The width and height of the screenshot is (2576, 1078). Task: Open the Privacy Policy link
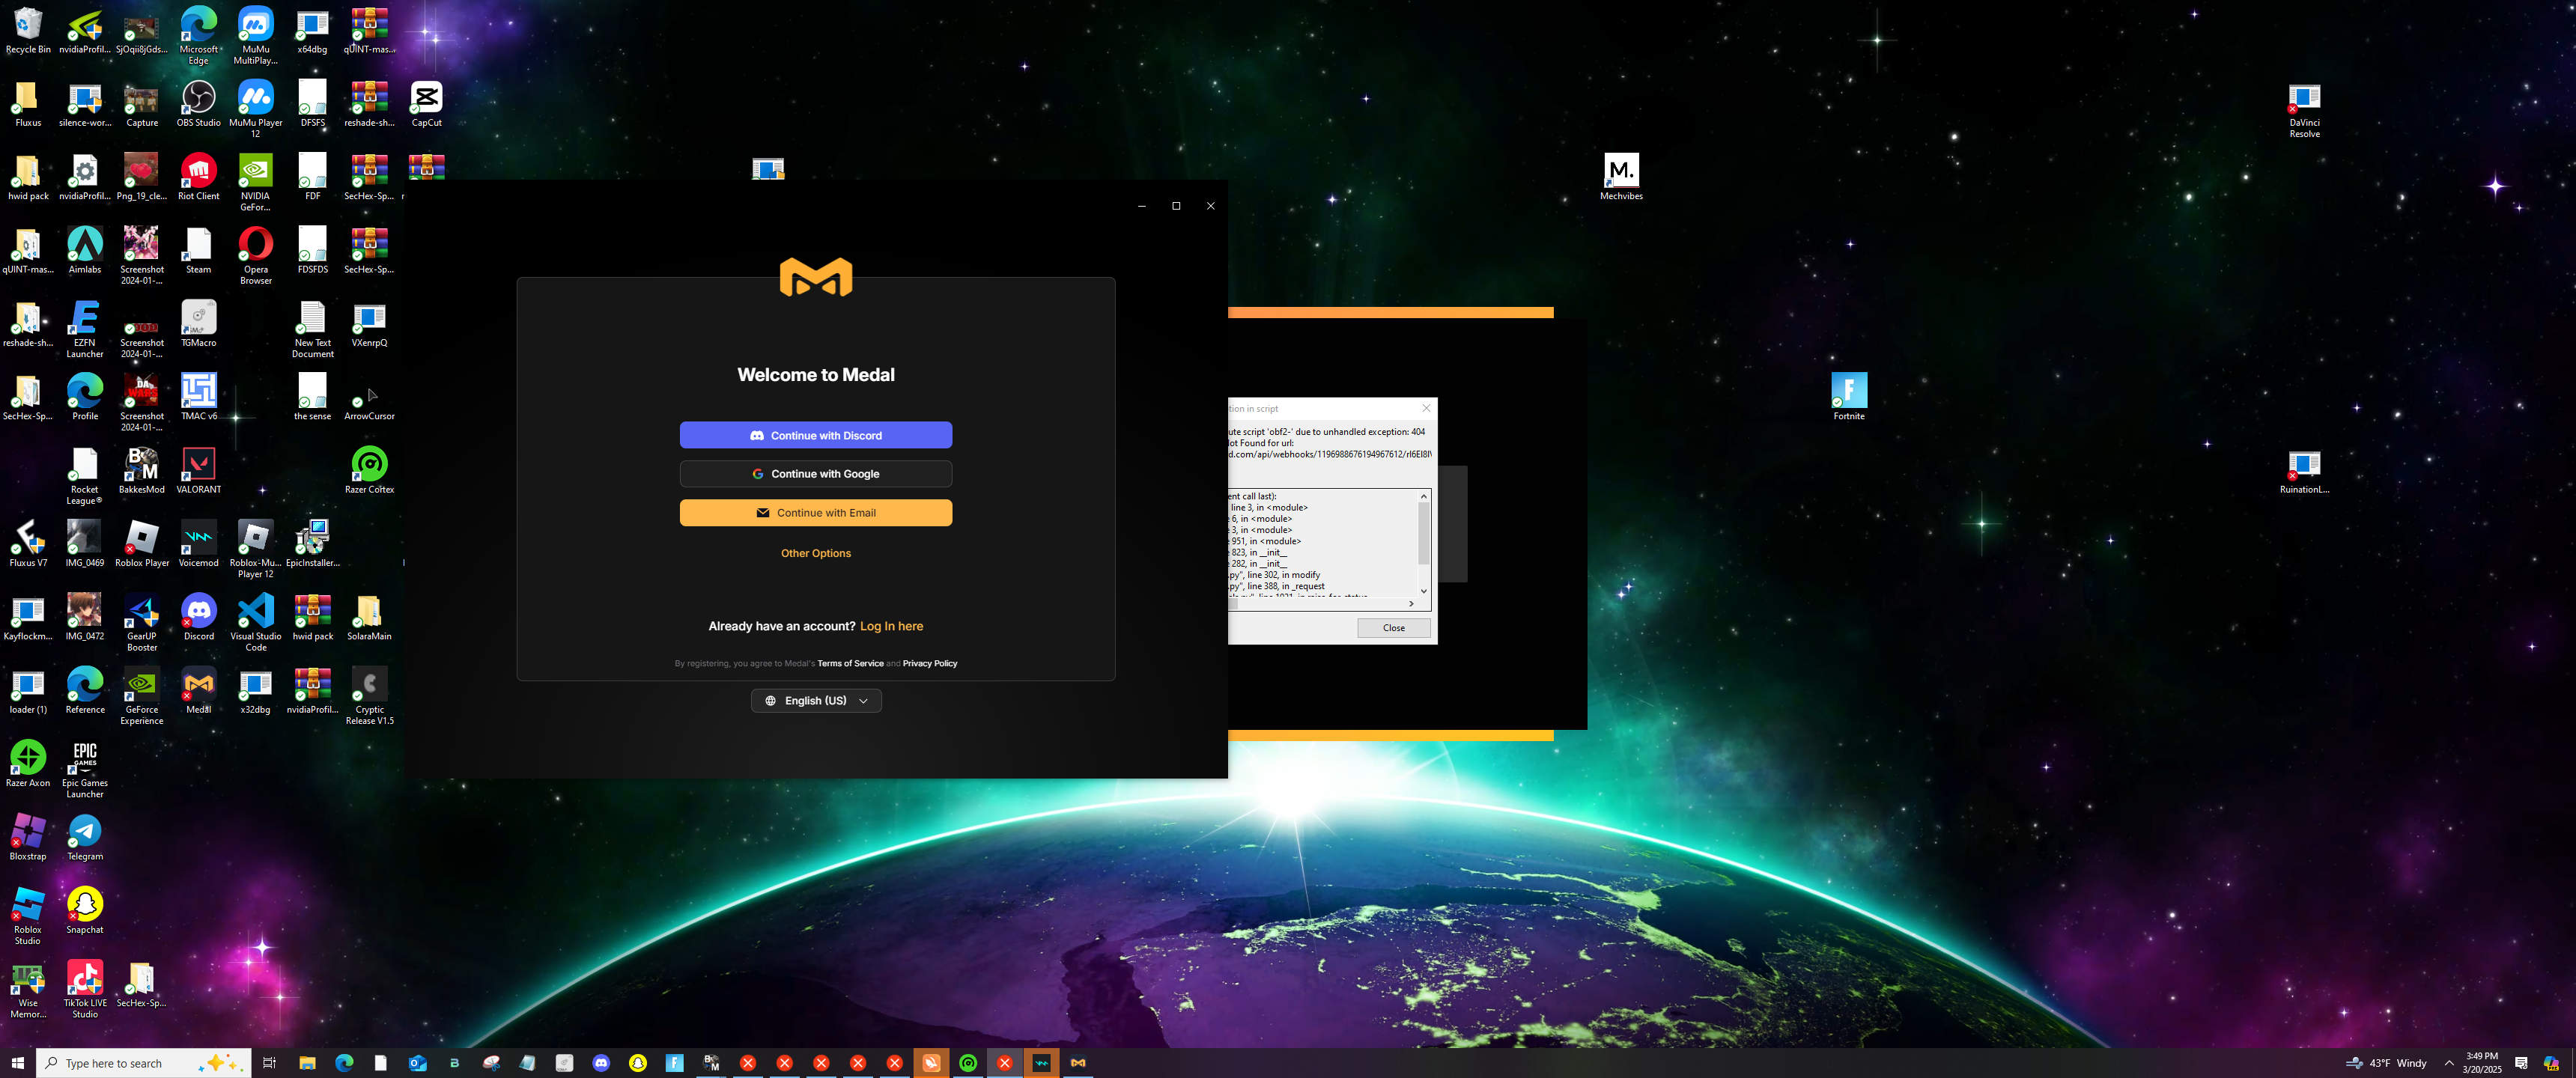929,664
